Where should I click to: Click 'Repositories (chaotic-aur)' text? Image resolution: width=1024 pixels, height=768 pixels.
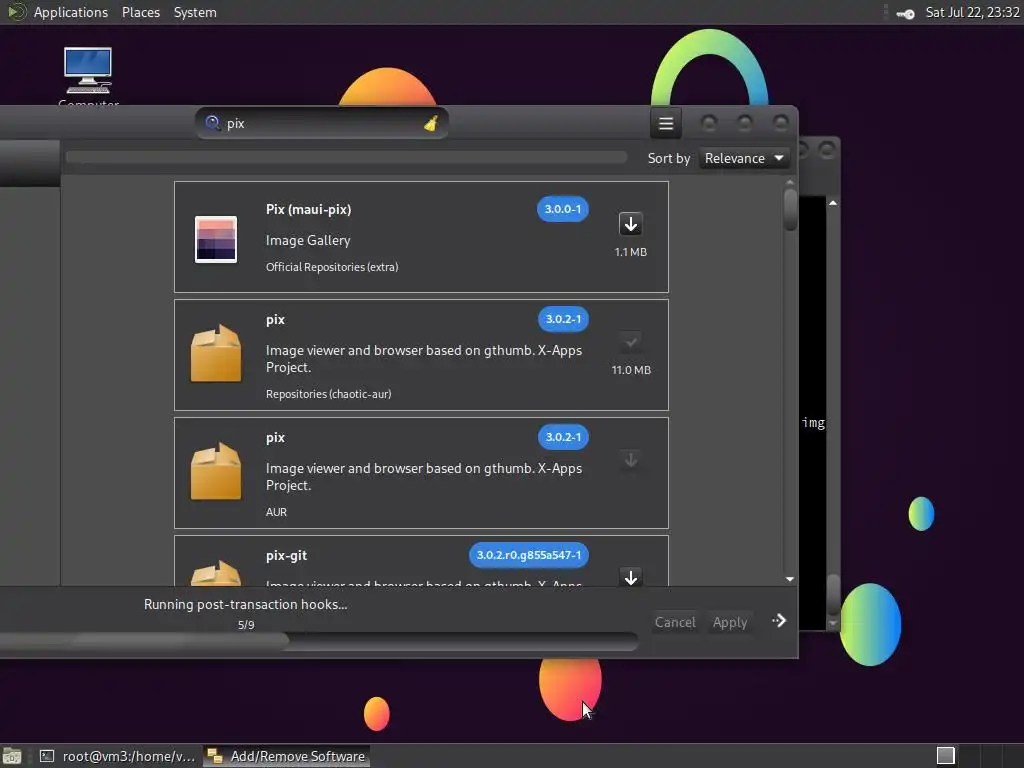coord(328,394)
